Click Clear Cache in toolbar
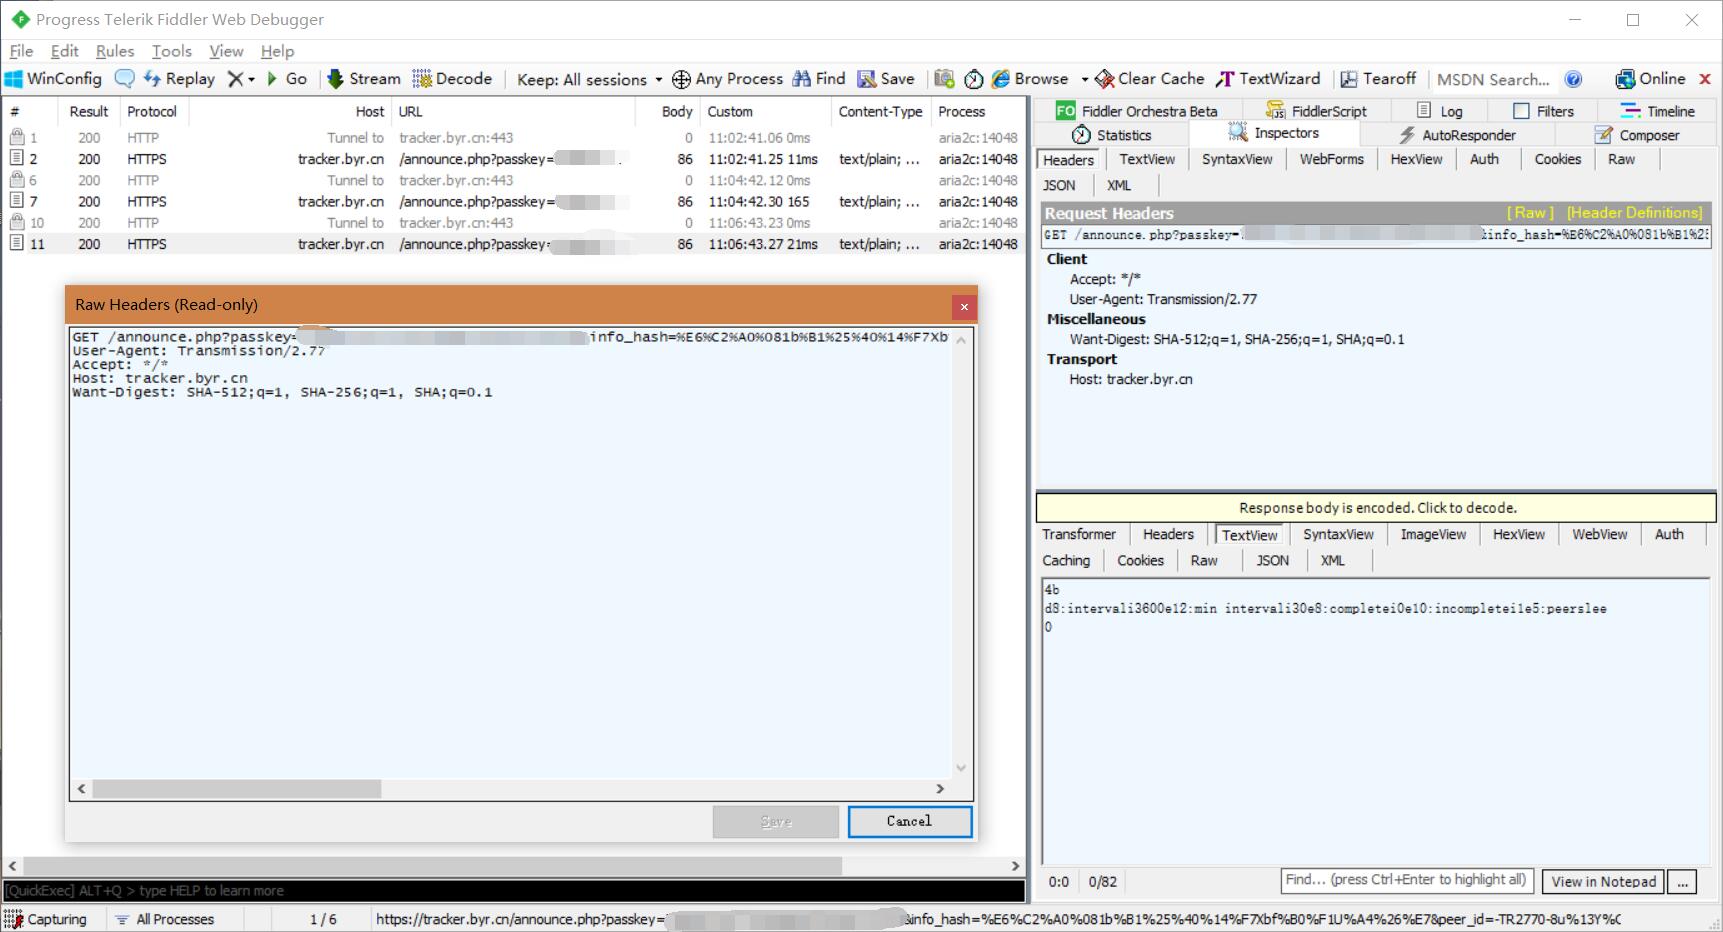Viewport: 1723px width, 932px height. [x=1150, y=79]
